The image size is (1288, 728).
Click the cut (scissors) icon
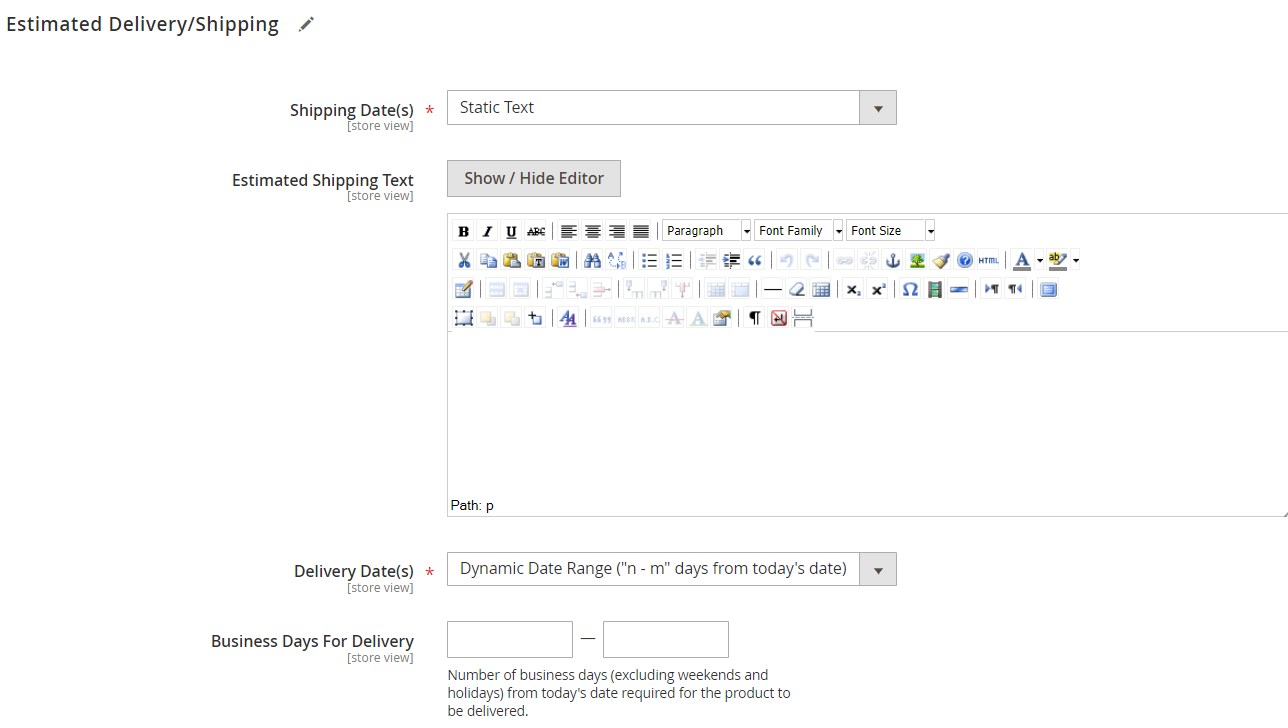tap(464, 260)
